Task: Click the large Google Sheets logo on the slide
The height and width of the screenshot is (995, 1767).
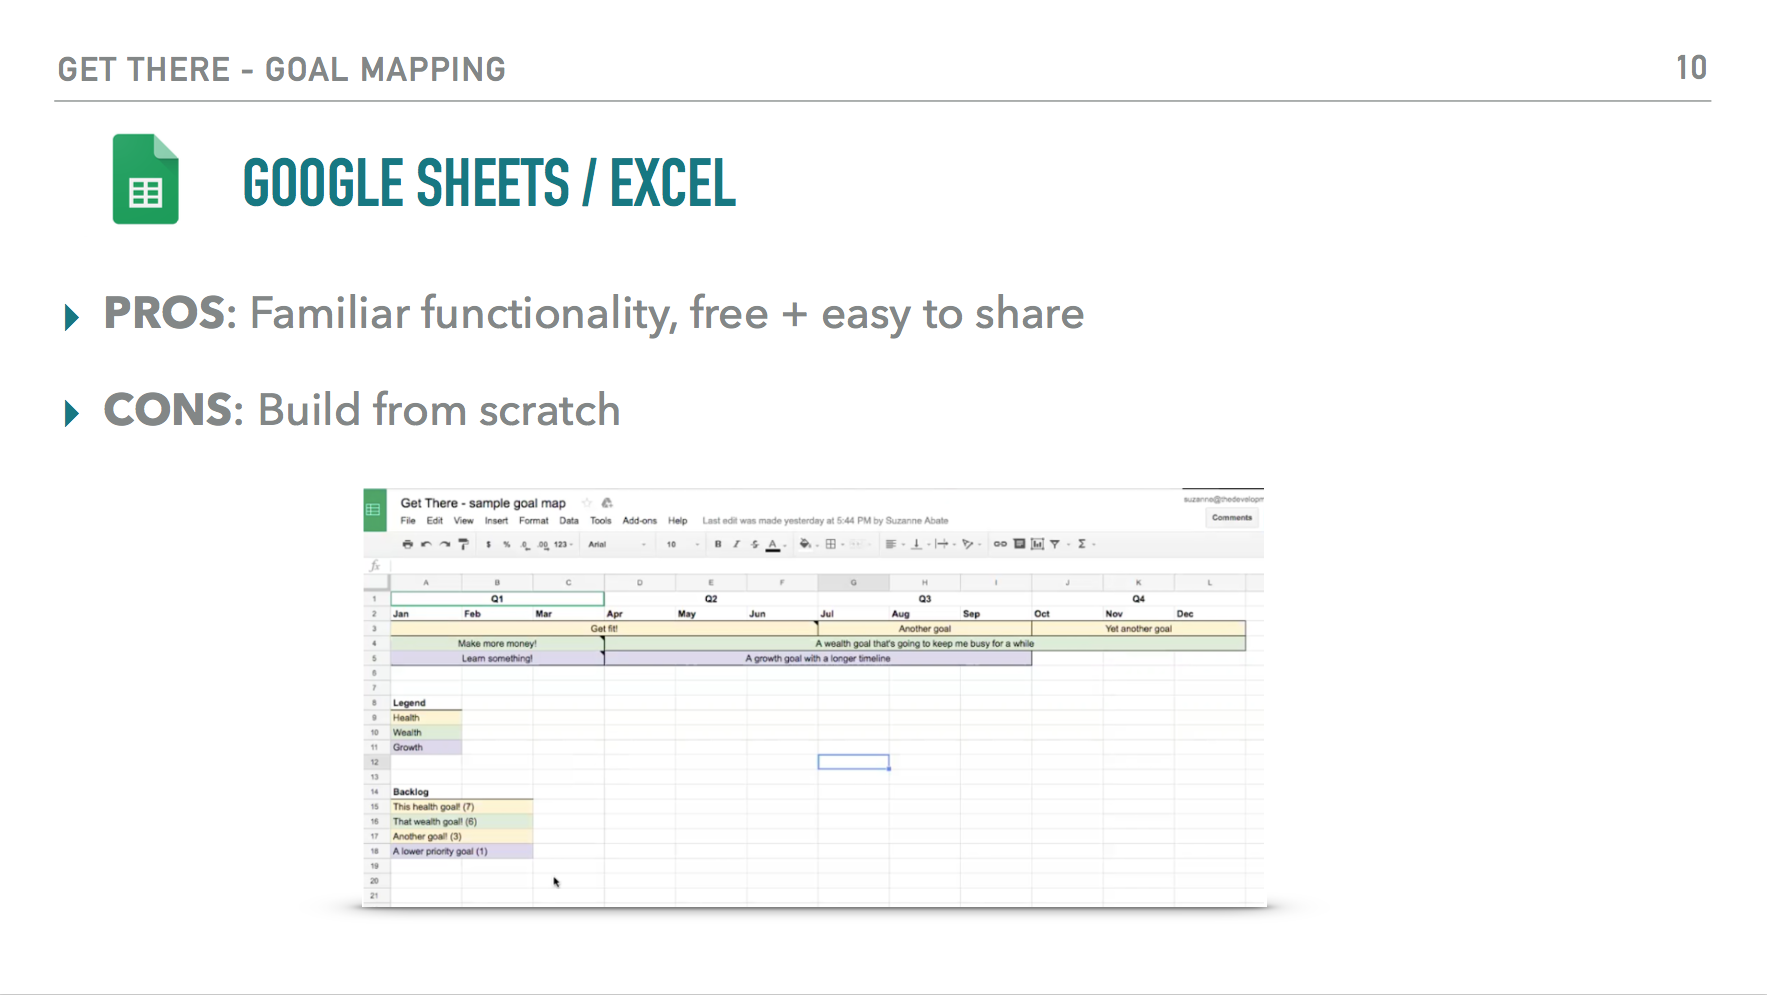Action: click(146, 179)
